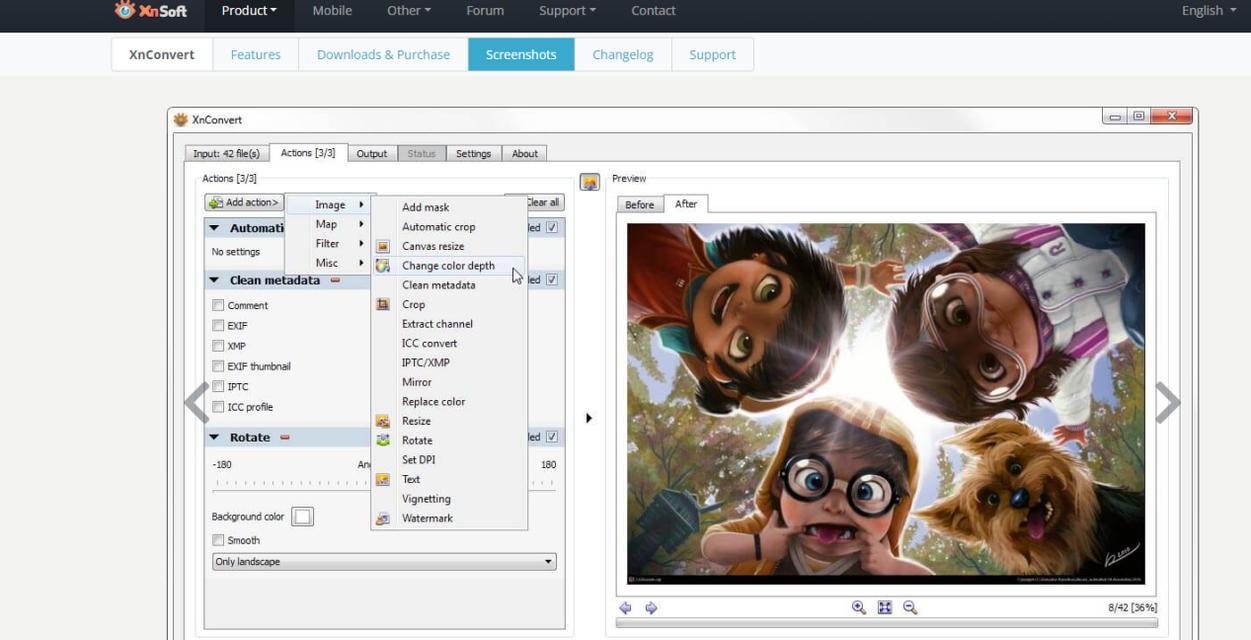The height and width of the screenshot is (640, 1251).
Task: Fit preview image to window
Action: point(884,607)
